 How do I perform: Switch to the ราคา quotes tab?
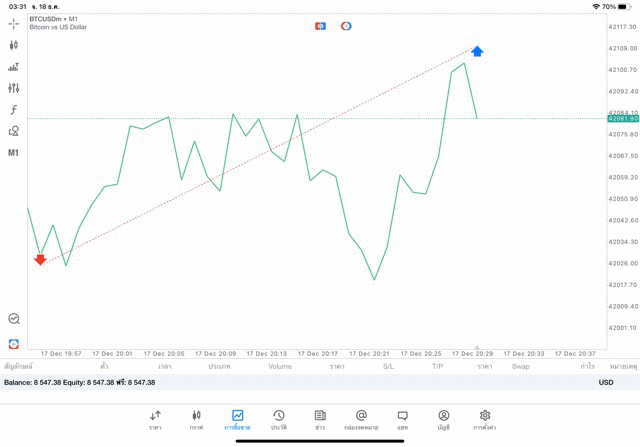click(x=155, y=419)
